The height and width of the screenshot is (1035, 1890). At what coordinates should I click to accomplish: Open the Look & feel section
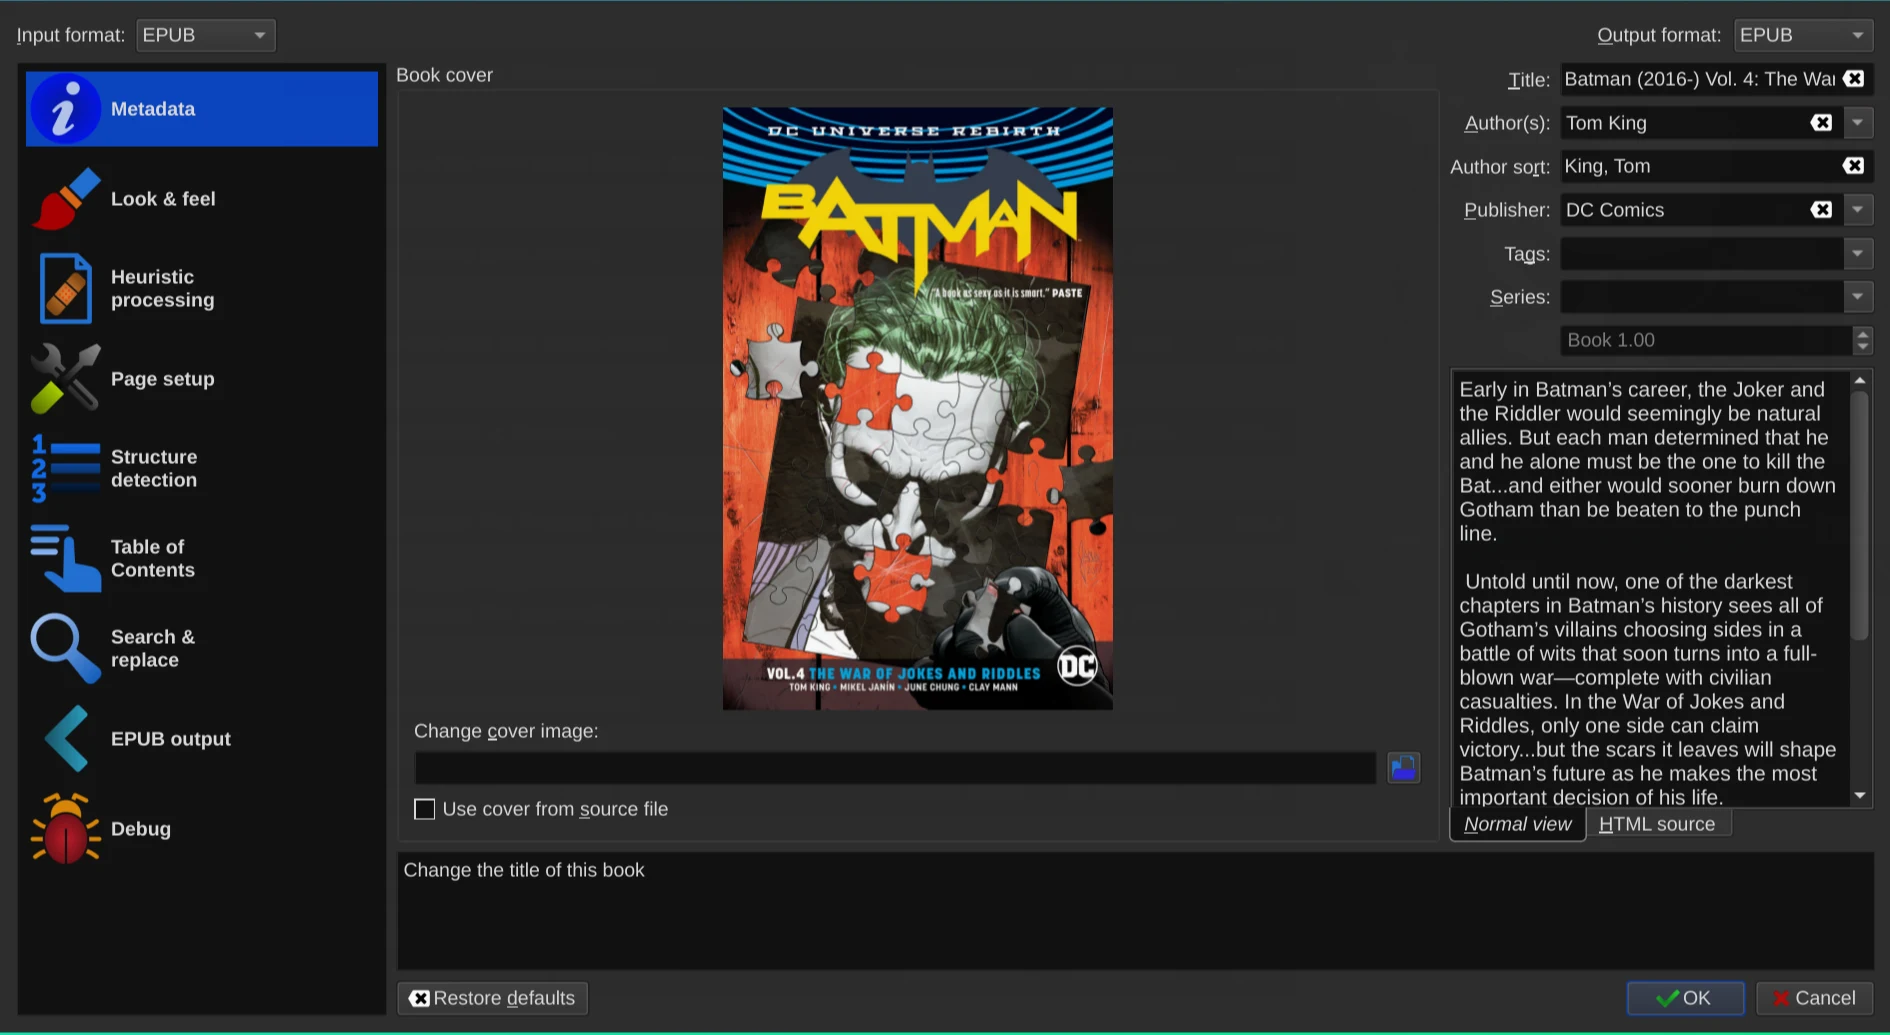[x=202, y=199]
